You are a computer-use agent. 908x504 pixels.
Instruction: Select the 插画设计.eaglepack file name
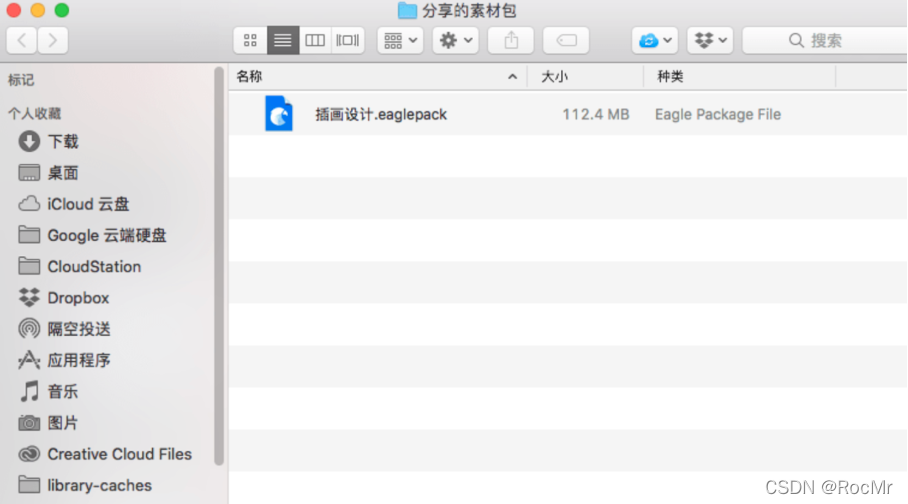(x=381, y=114)
